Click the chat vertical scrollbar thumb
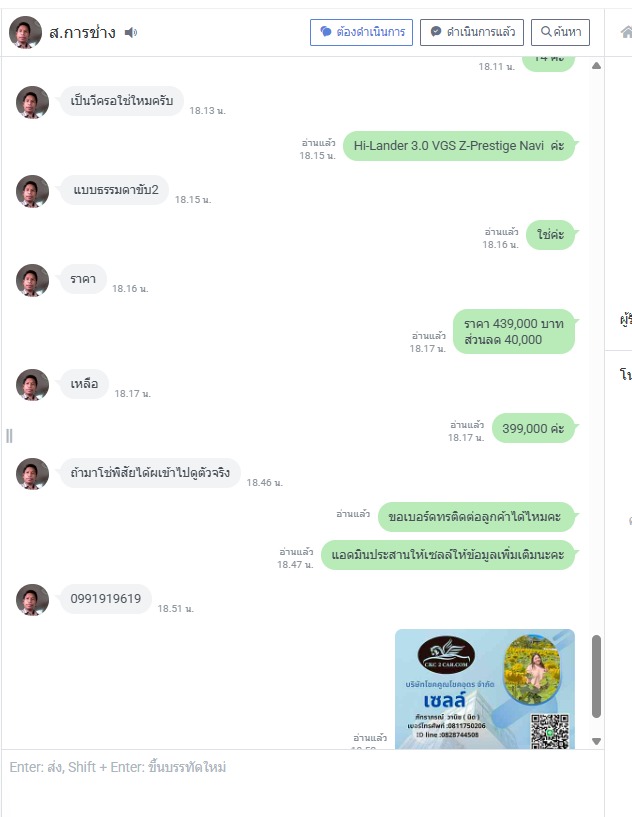The image size is (632, 817). pos(597,676)
